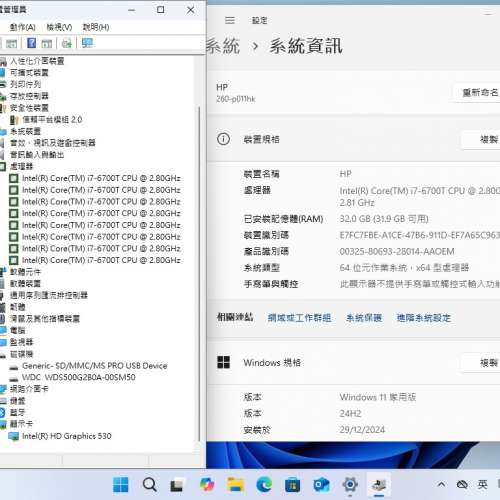Screen dimensions: 500x500
Task: Select 滑鼠及其他指標裝置 category
Action: [45, 319]
